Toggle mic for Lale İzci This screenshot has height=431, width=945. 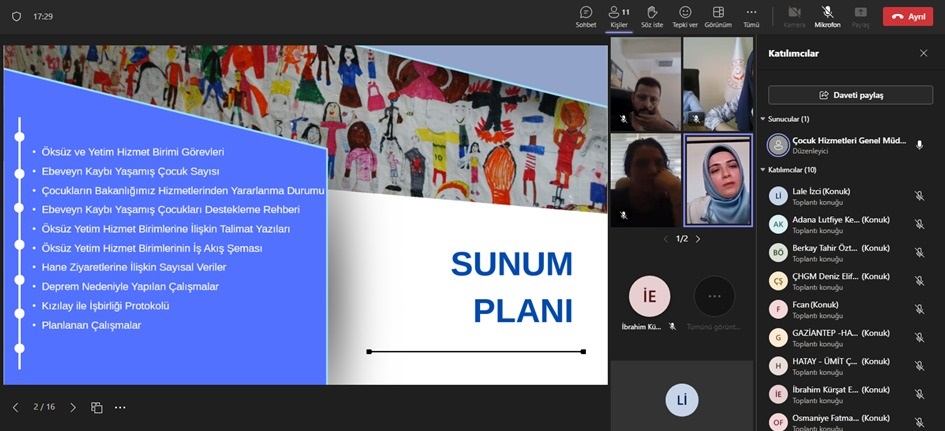[919, 196]
